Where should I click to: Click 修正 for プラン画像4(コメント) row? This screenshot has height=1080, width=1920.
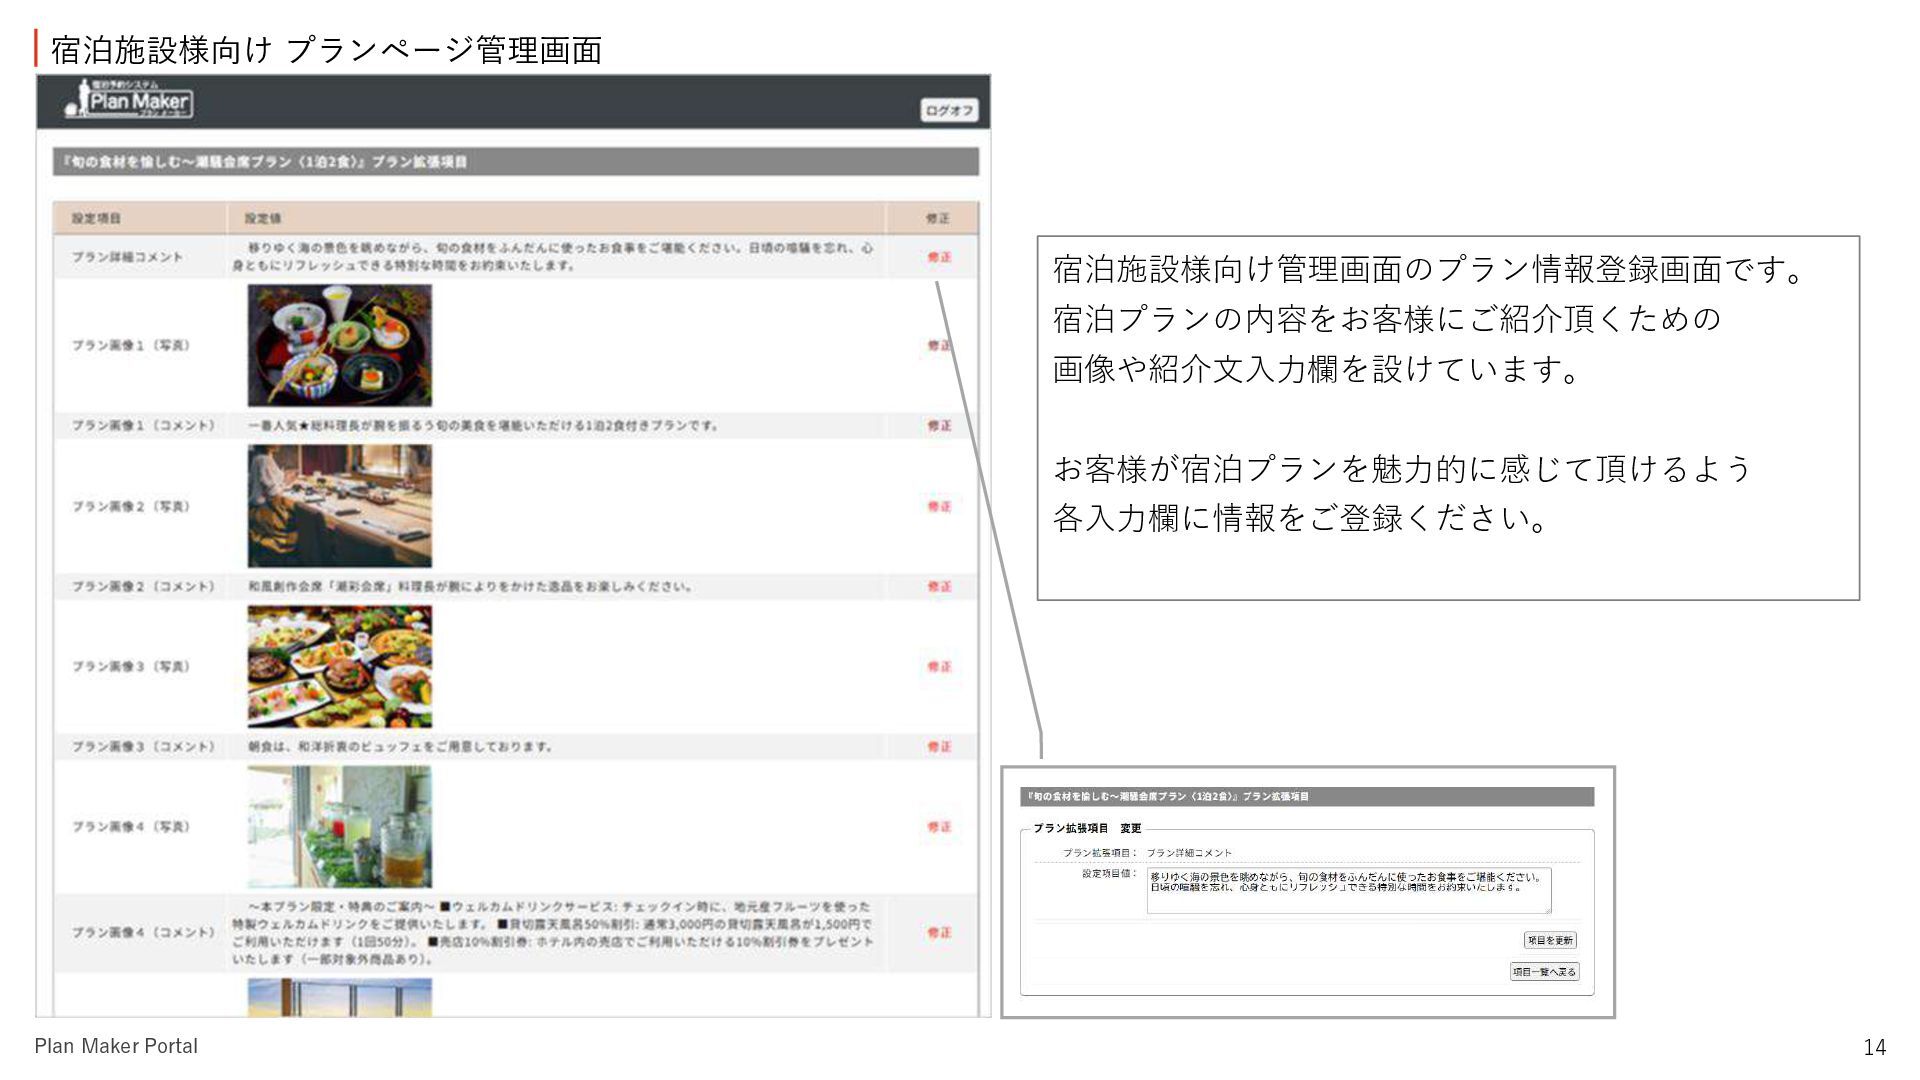[x=939, y=932]
